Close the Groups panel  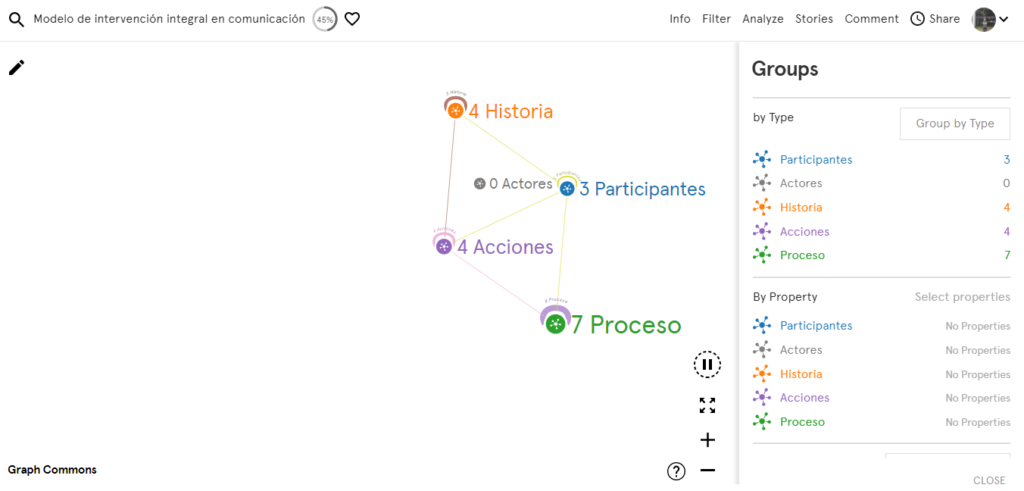pos(989,480)
